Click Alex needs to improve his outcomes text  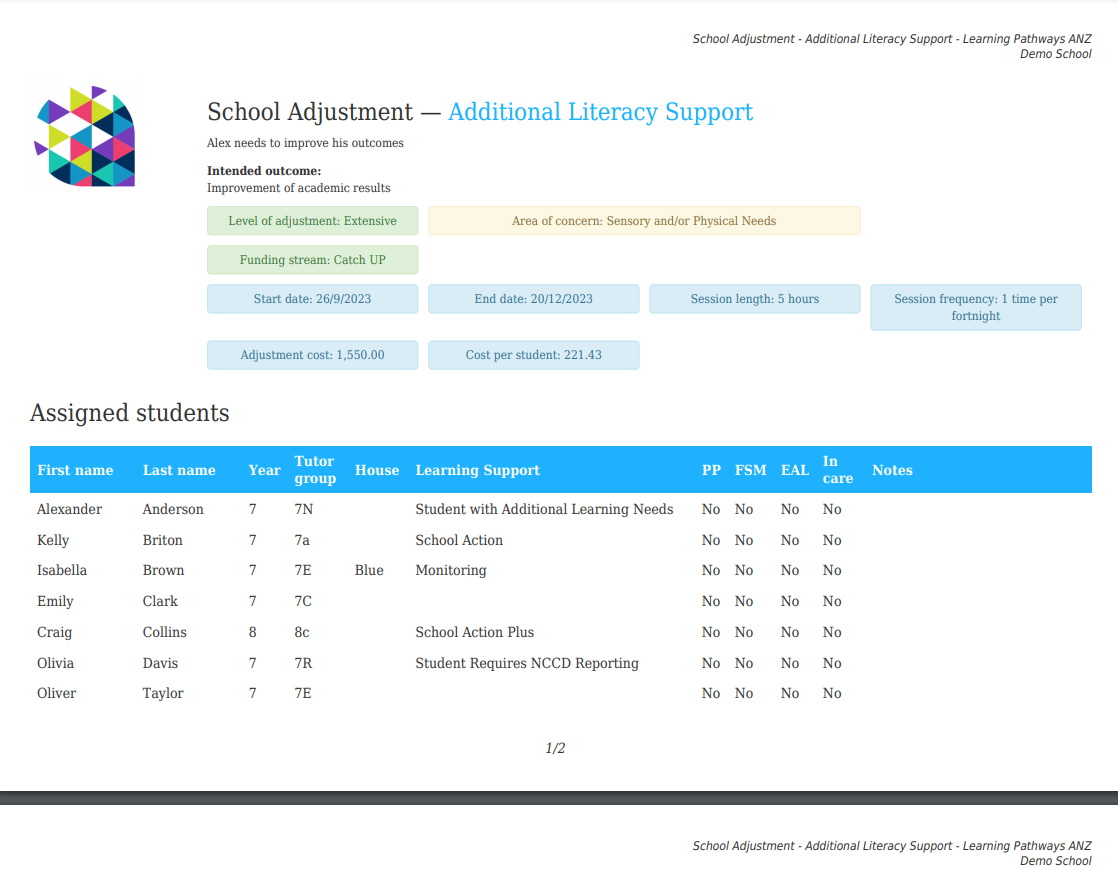pyautogui.click(x=305, y=143)
